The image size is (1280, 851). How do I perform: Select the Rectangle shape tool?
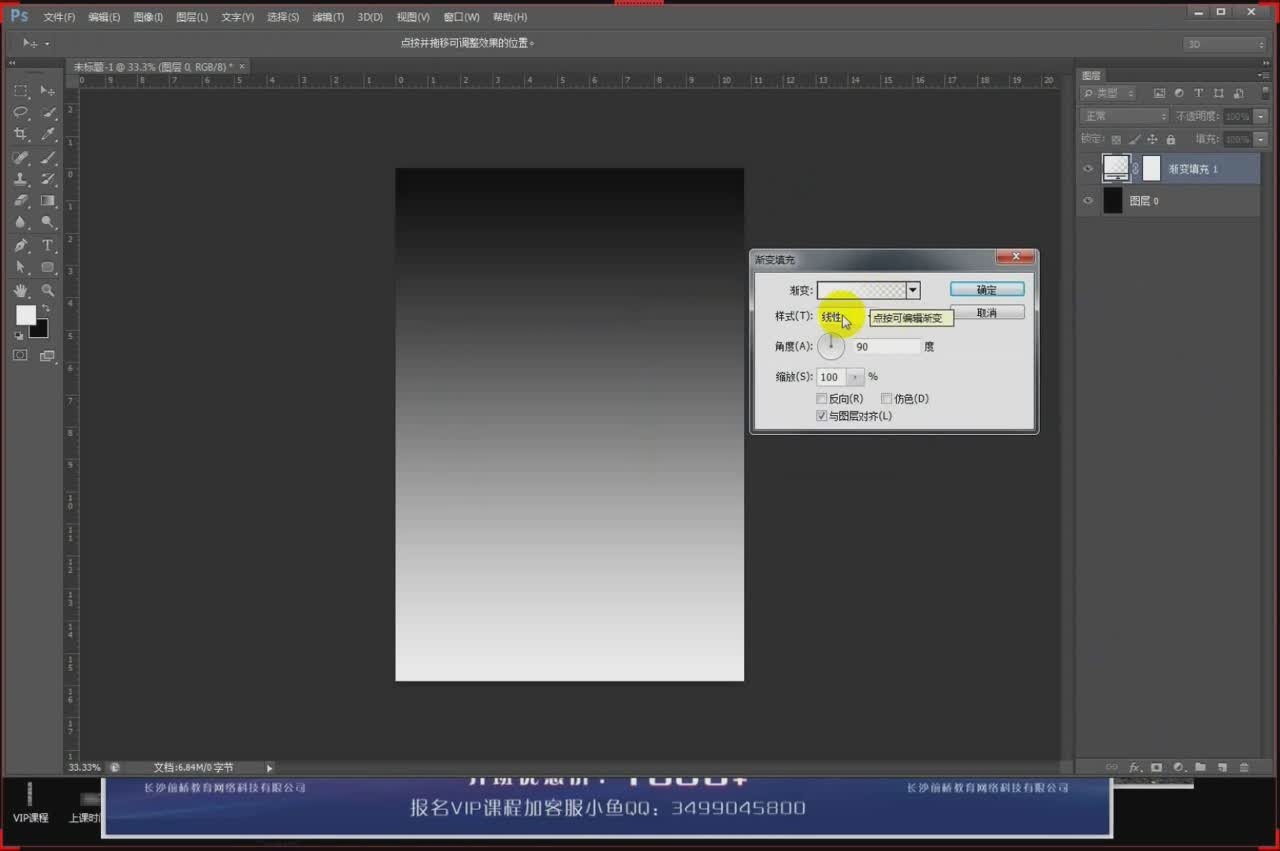(x=47, y=267)
